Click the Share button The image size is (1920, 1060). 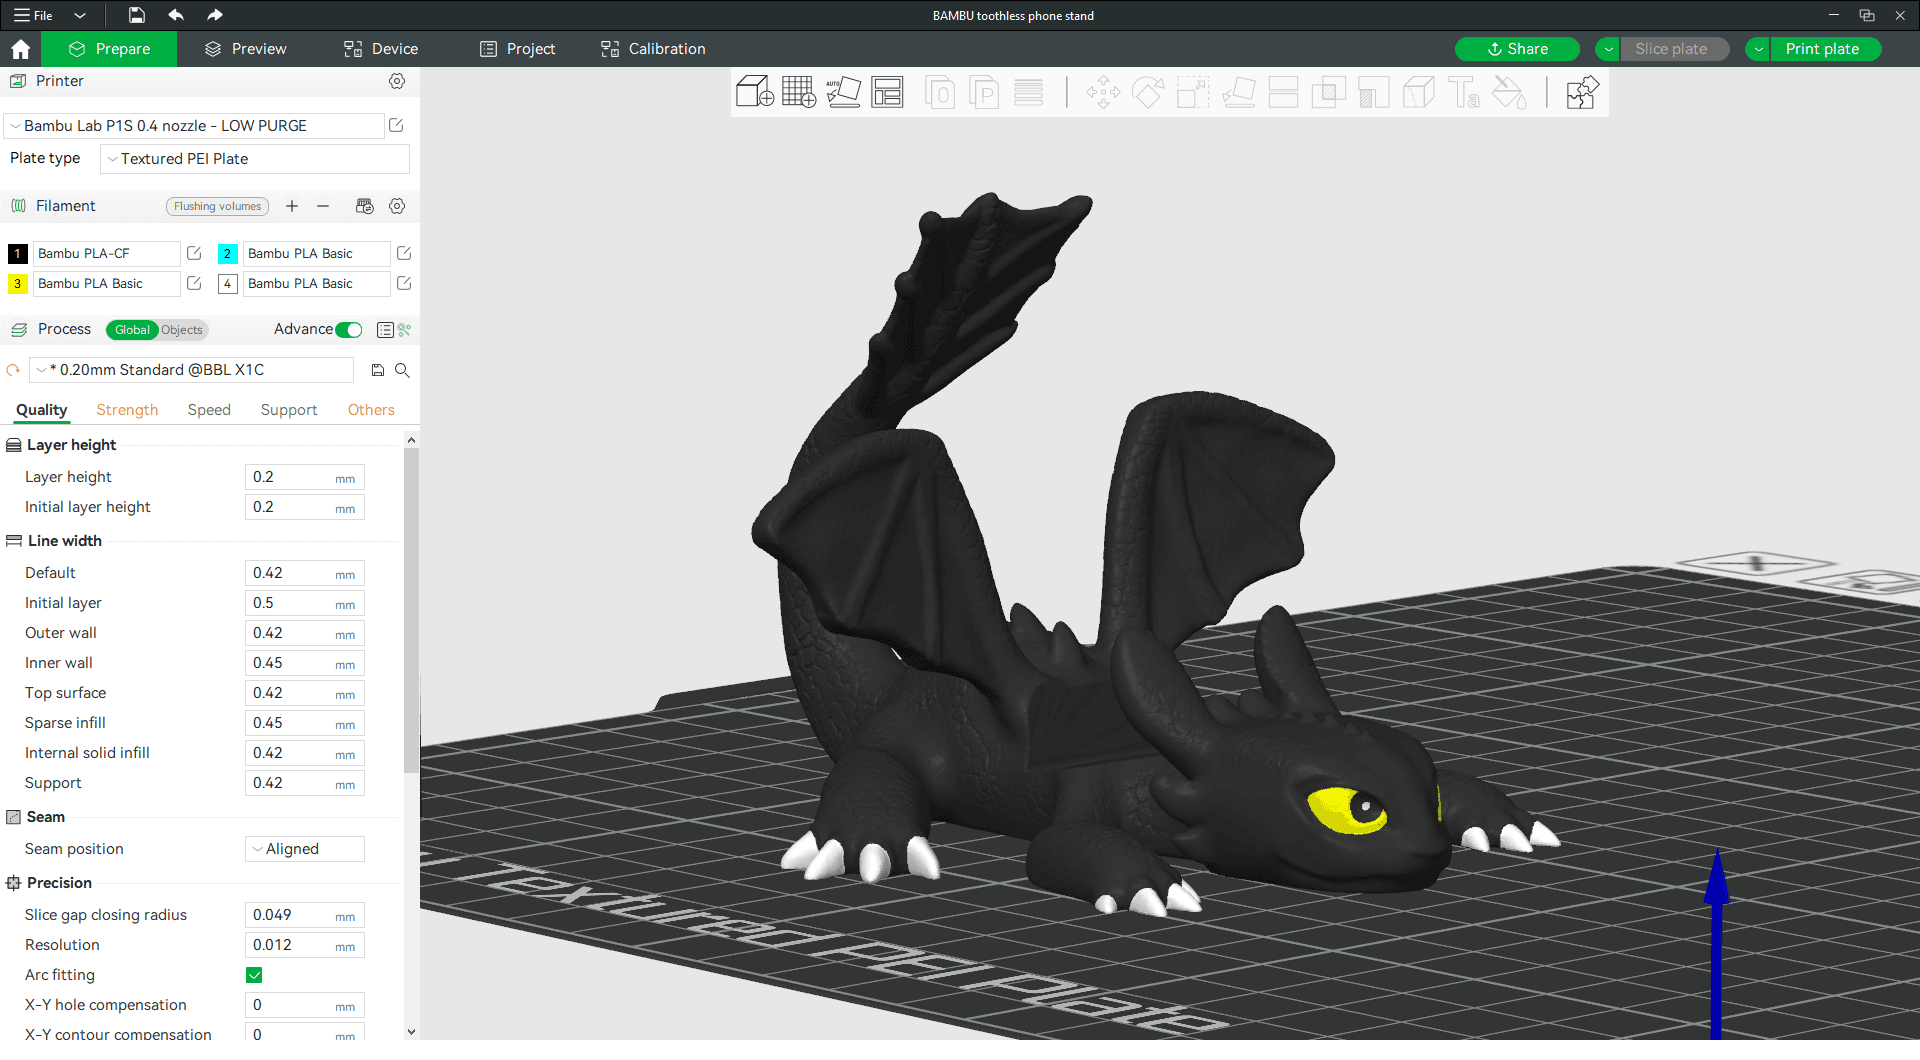coord(1517,49)
